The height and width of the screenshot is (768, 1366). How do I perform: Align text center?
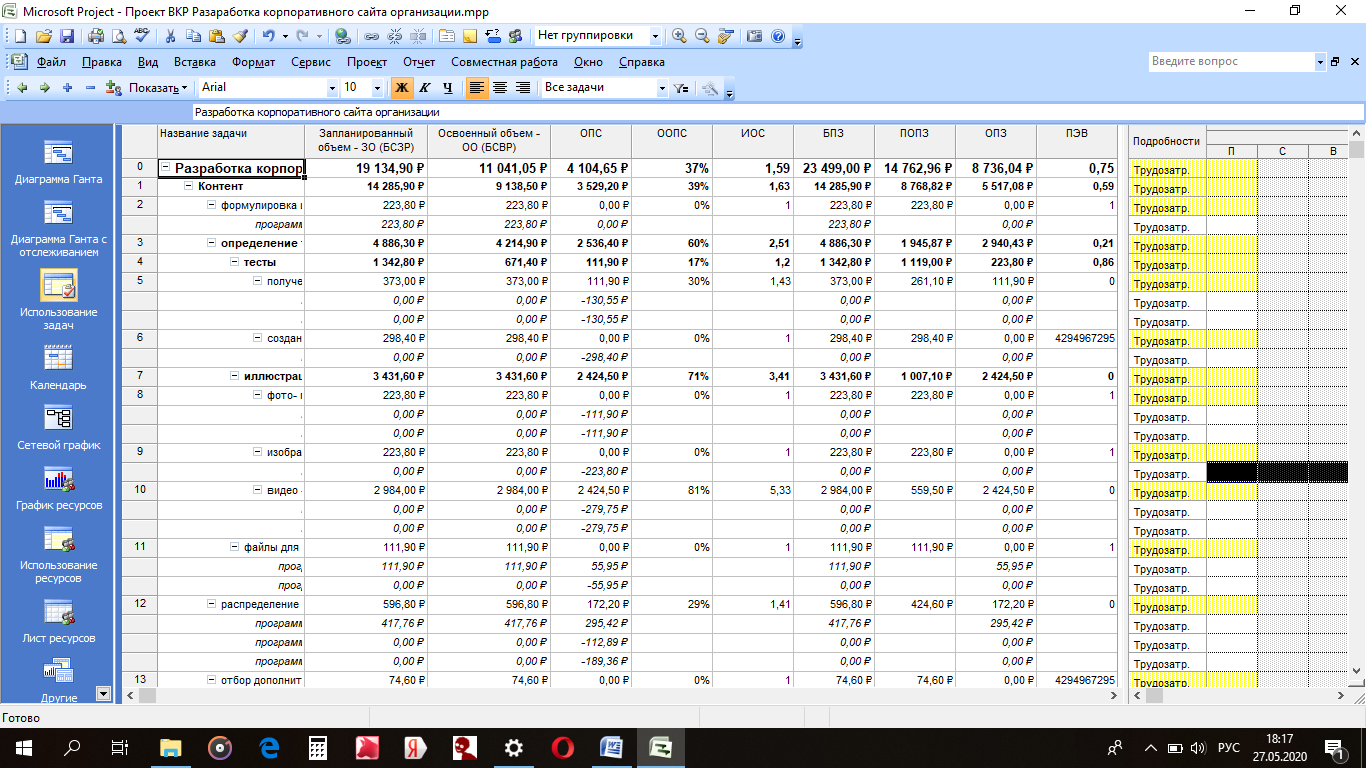coord(500,88)
